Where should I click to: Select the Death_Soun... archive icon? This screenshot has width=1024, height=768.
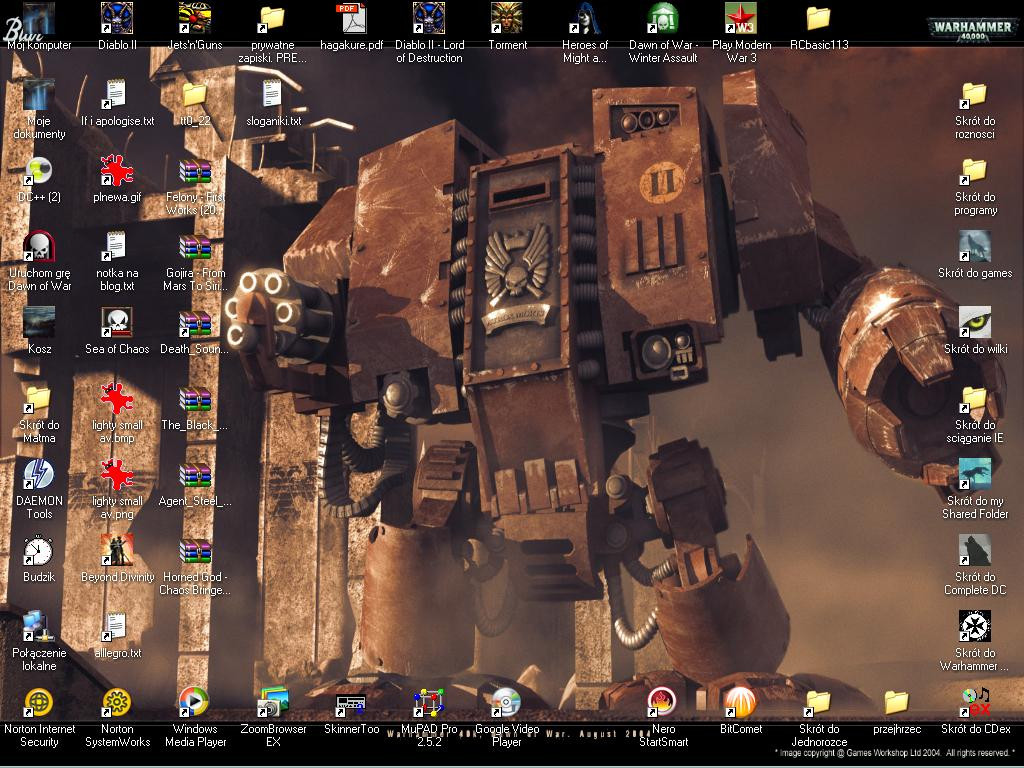pos(195,323)
